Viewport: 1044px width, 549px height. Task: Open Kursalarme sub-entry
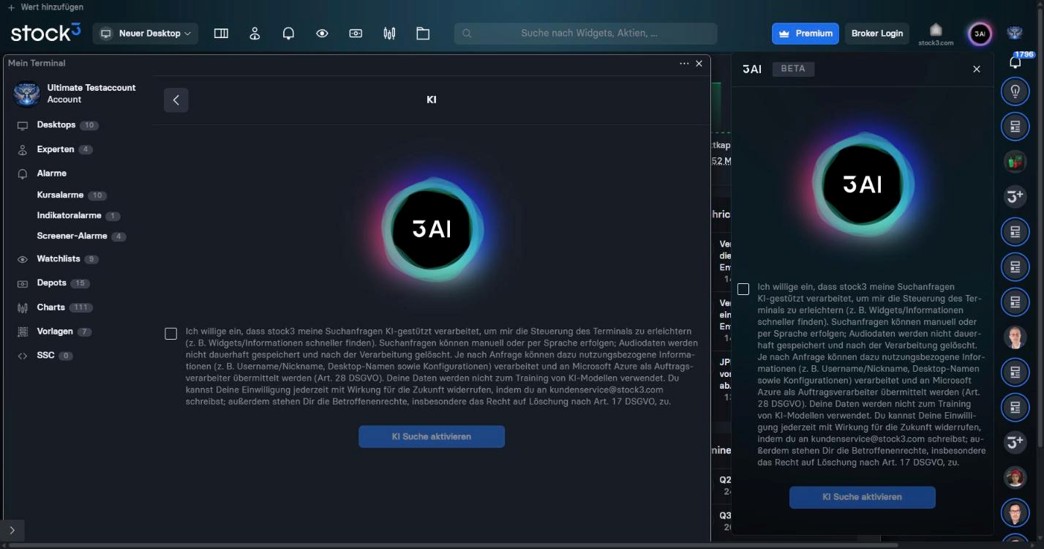point(60,195)
